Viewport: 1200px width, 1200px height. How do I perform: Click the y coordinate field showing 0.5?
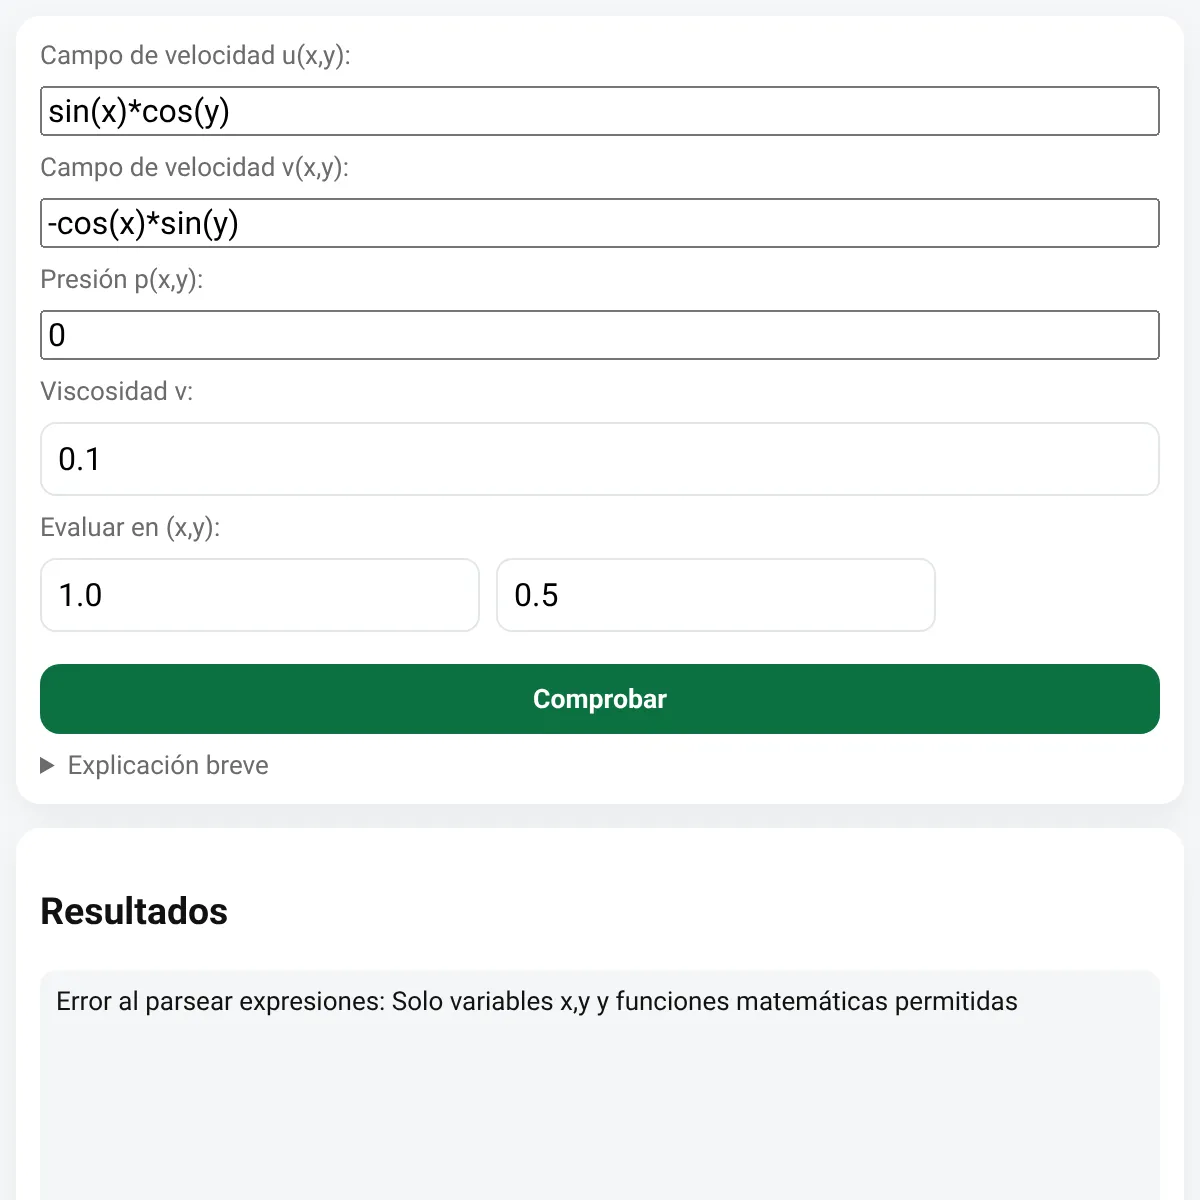tap(716, 595)
